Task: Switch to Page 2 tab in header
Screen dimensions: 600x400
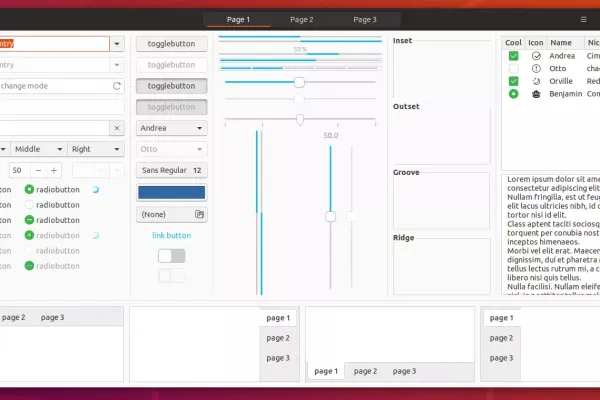Action: (302, 20)
